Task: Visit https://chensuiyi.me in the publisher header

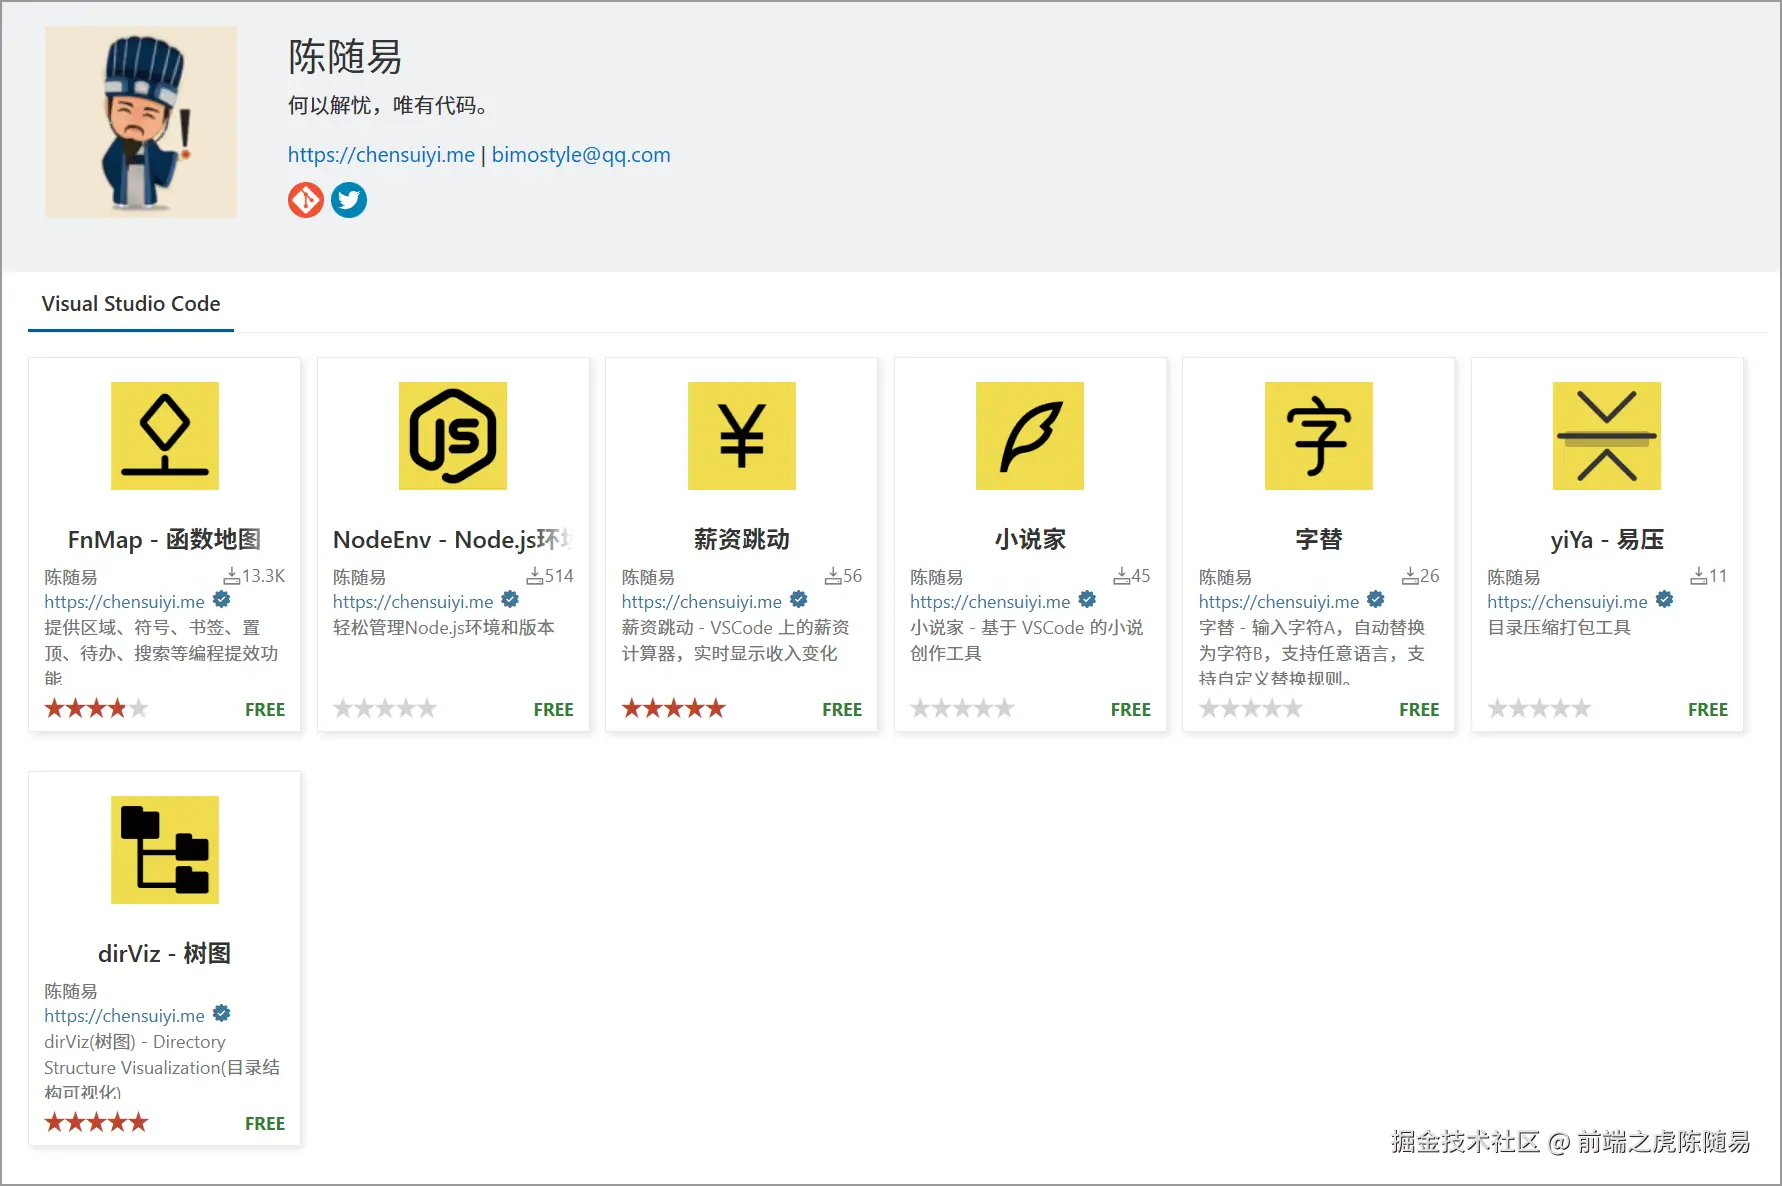Action: [x=381, y=155]
